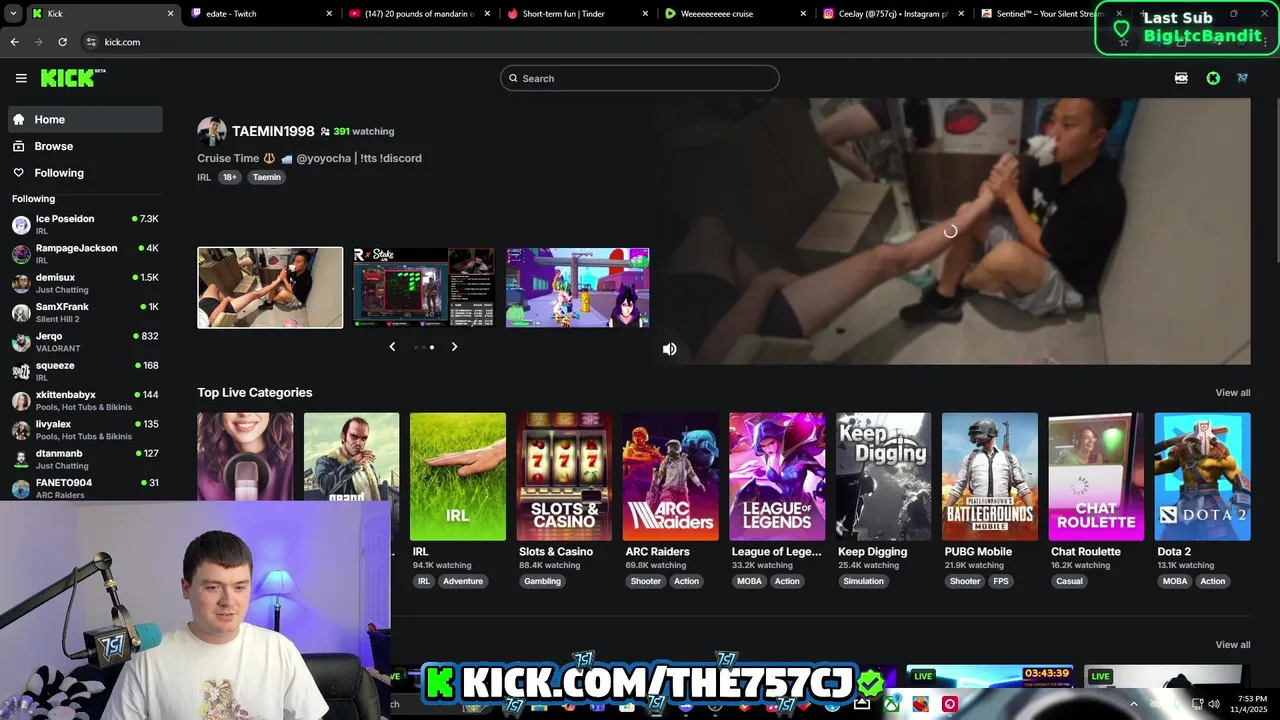
Task: Show next featured streams with right arrow
Action: coord(454,347)
